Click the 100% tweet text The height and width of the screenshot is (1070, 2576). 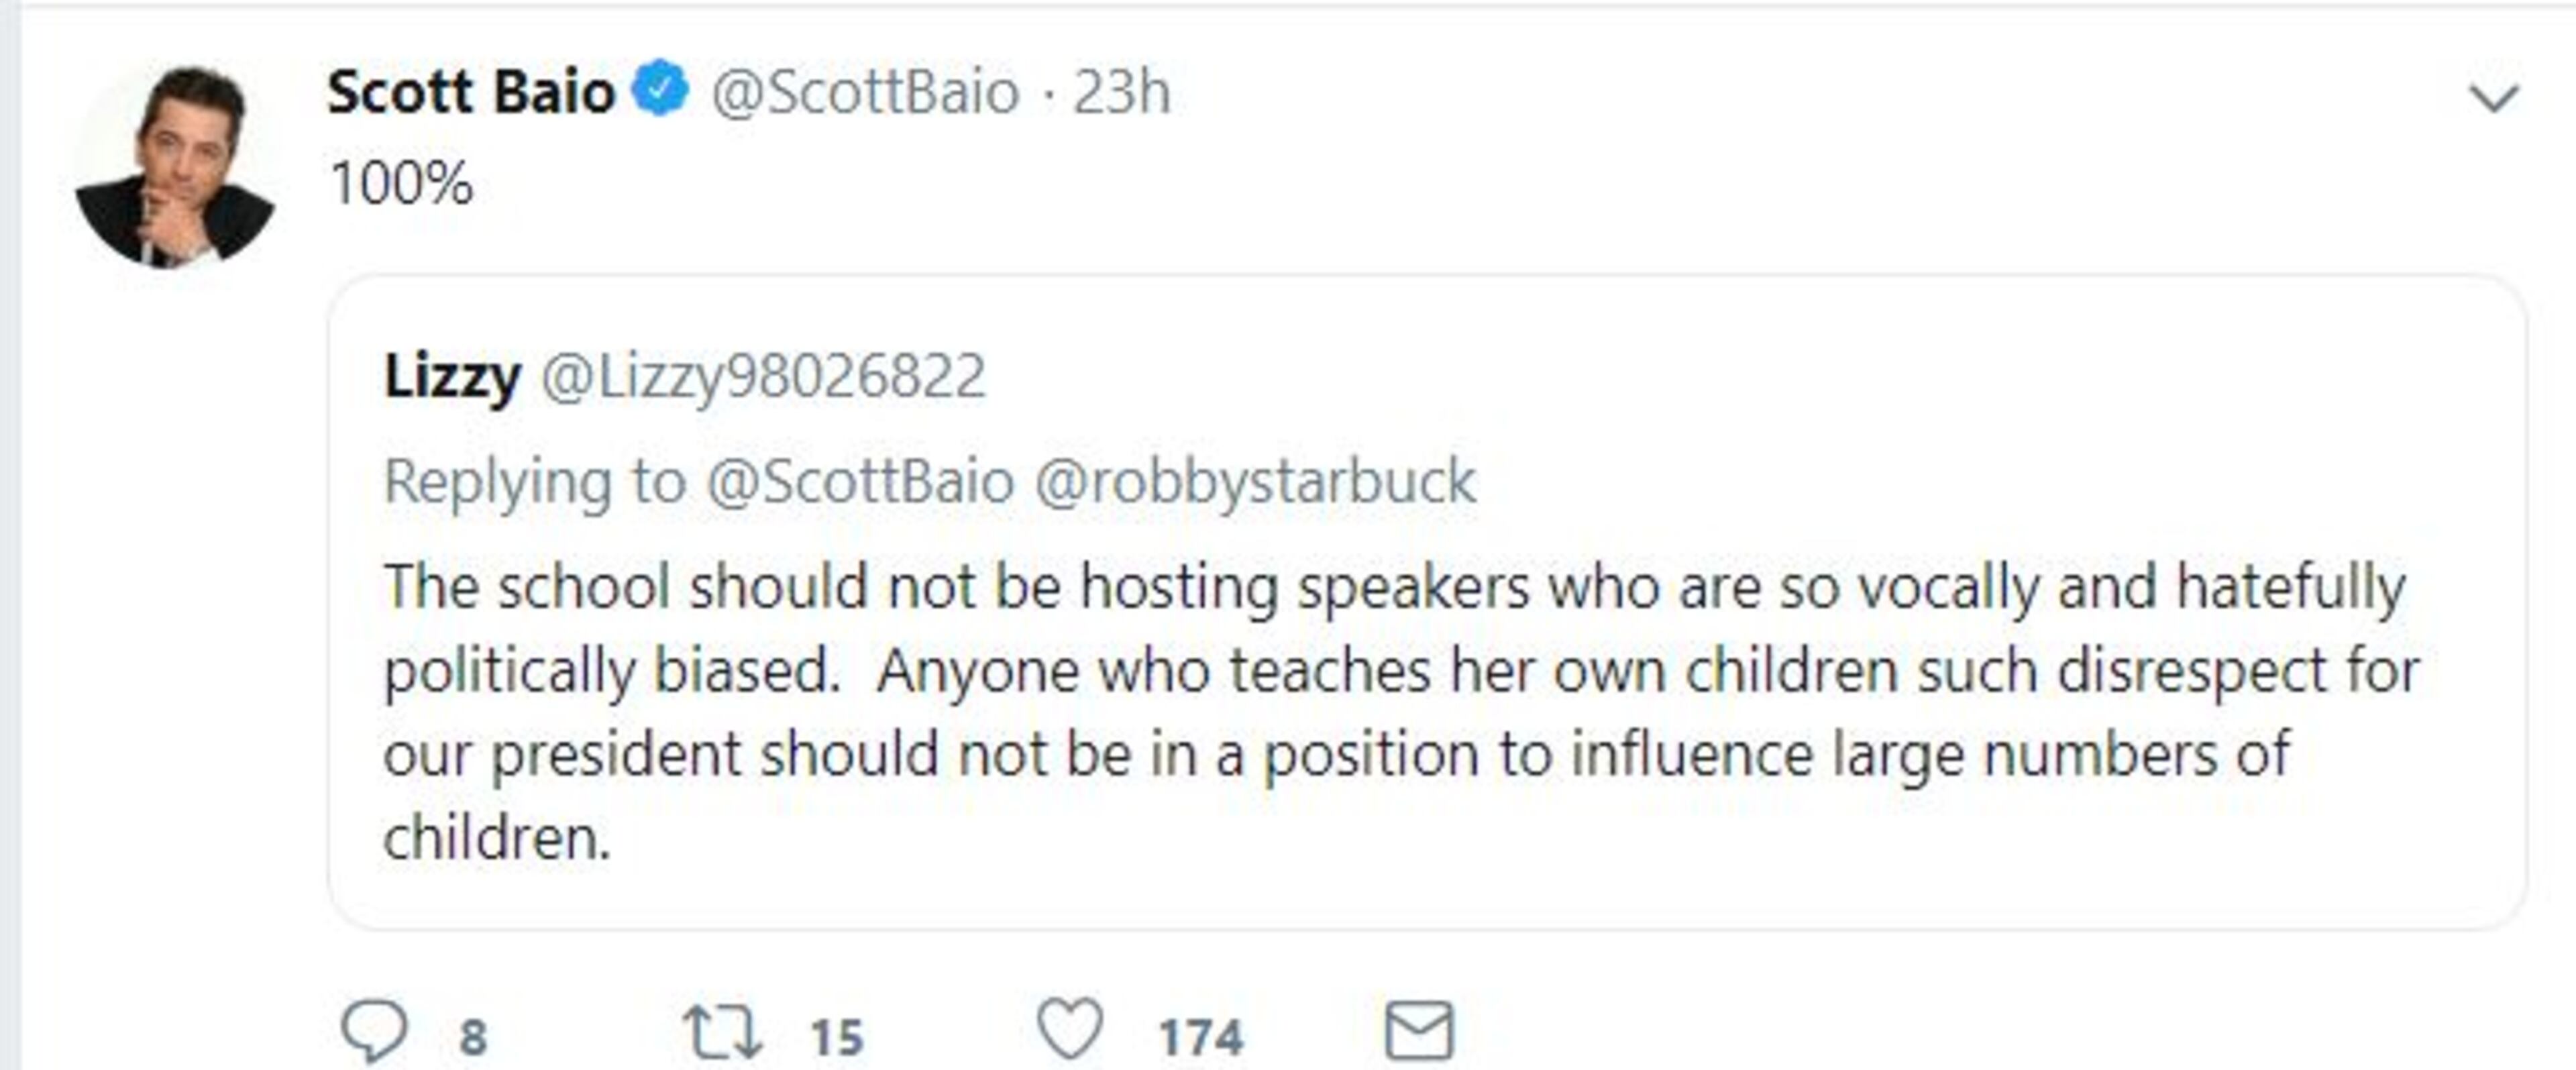pos(400,184)
